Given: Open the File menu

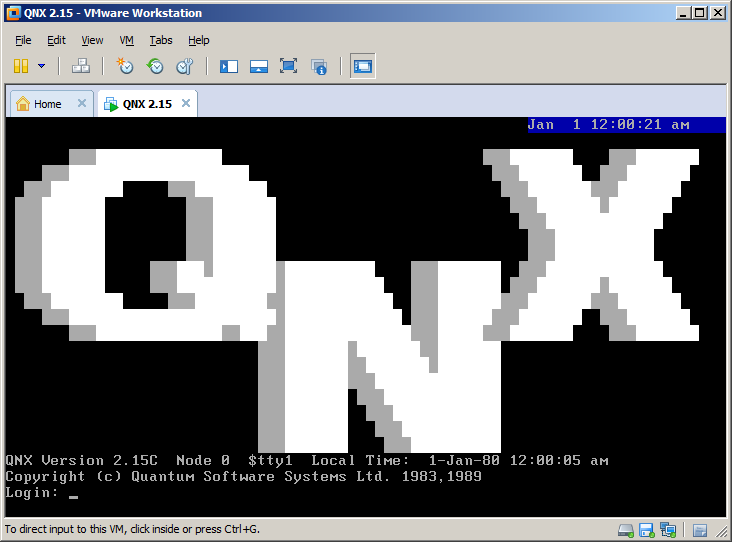Looking at the screenshot, I should pos(23,40).
